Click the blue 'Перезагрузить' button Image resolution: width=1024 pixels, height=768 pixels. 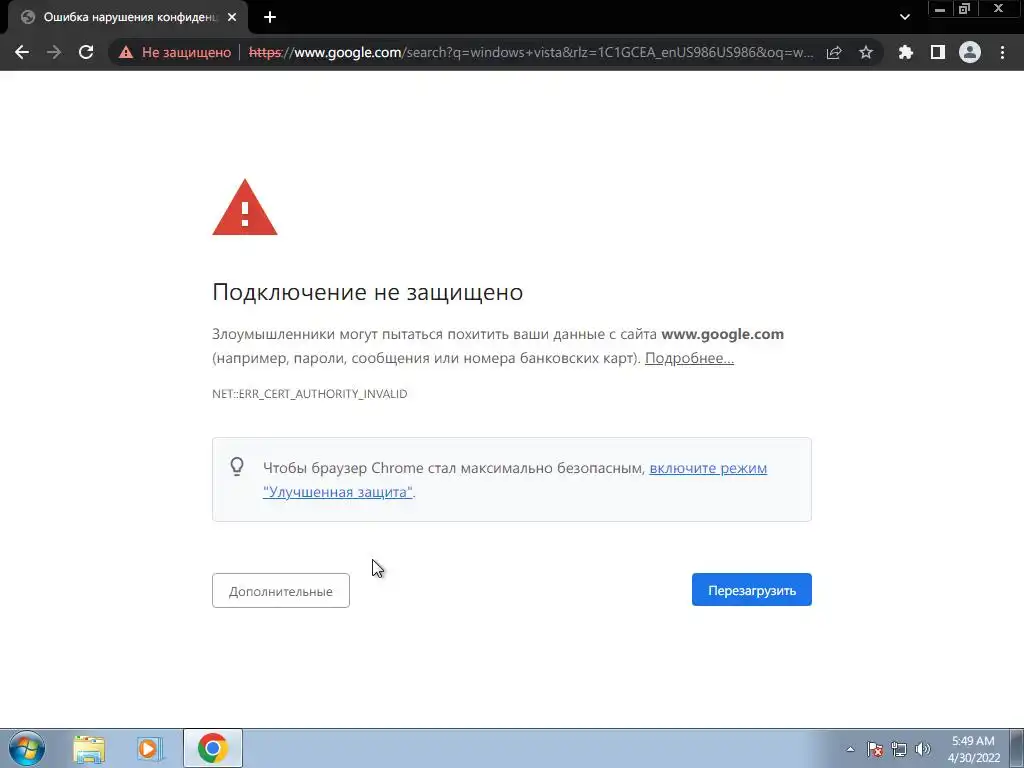[752, 590]
